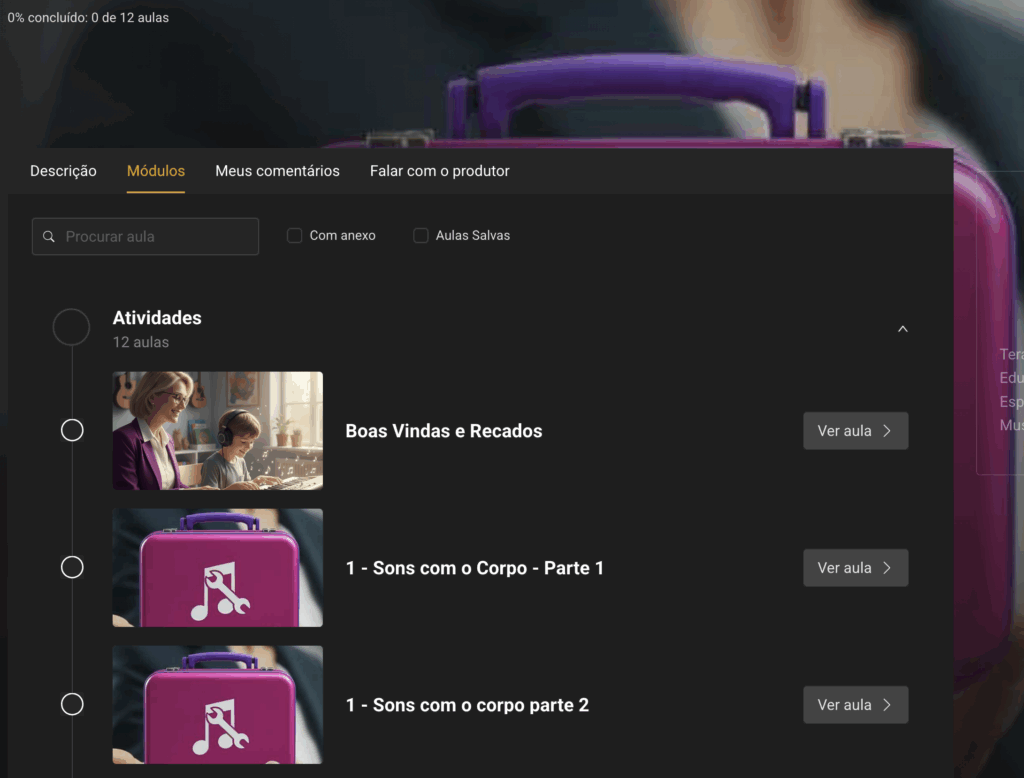Viewport: 1024px width, 778px height.
Task: Collapse the Atividades module chevron
Action: tap(903, 329)
